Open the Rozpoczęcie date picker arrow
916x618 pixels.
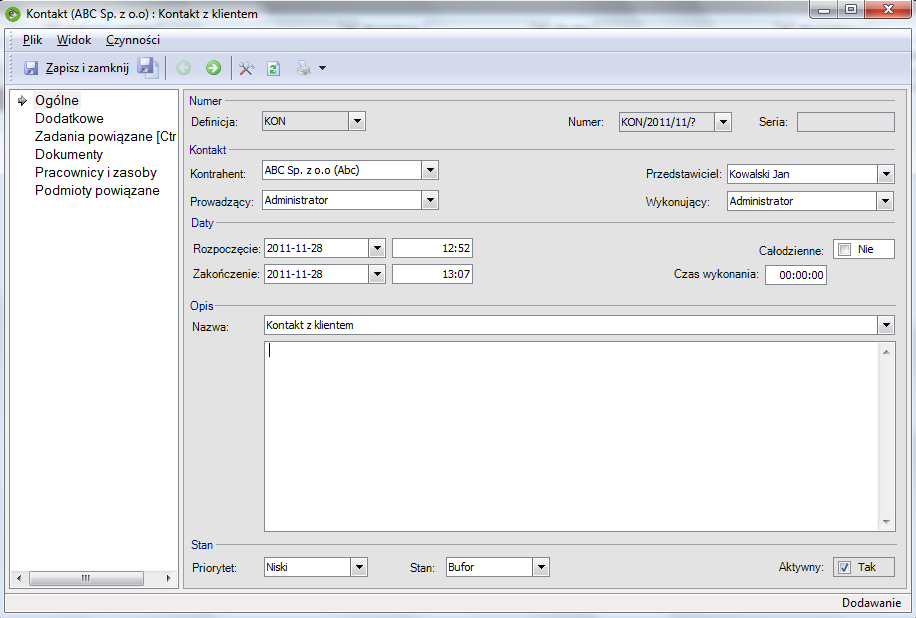pos(377,248)
